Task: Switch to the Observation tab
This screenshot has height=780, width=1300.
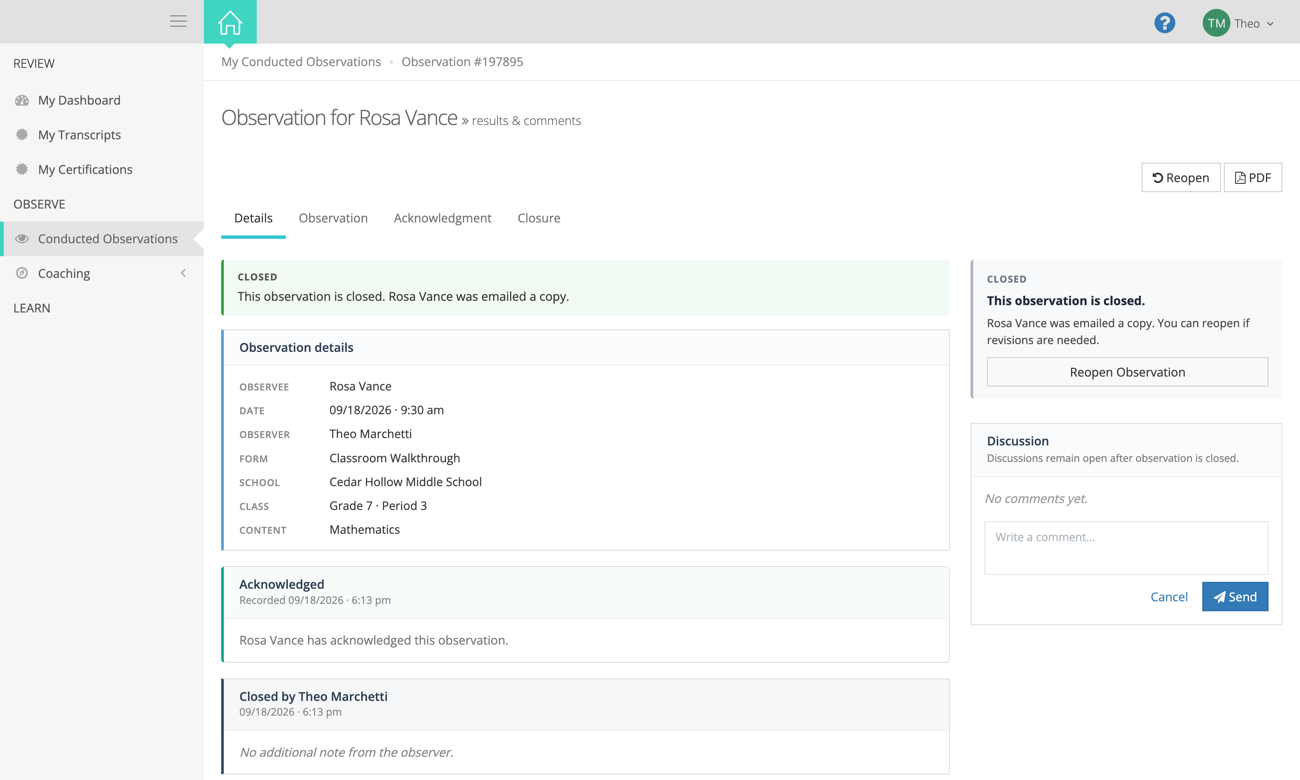Action: click(x=333, y=218)
